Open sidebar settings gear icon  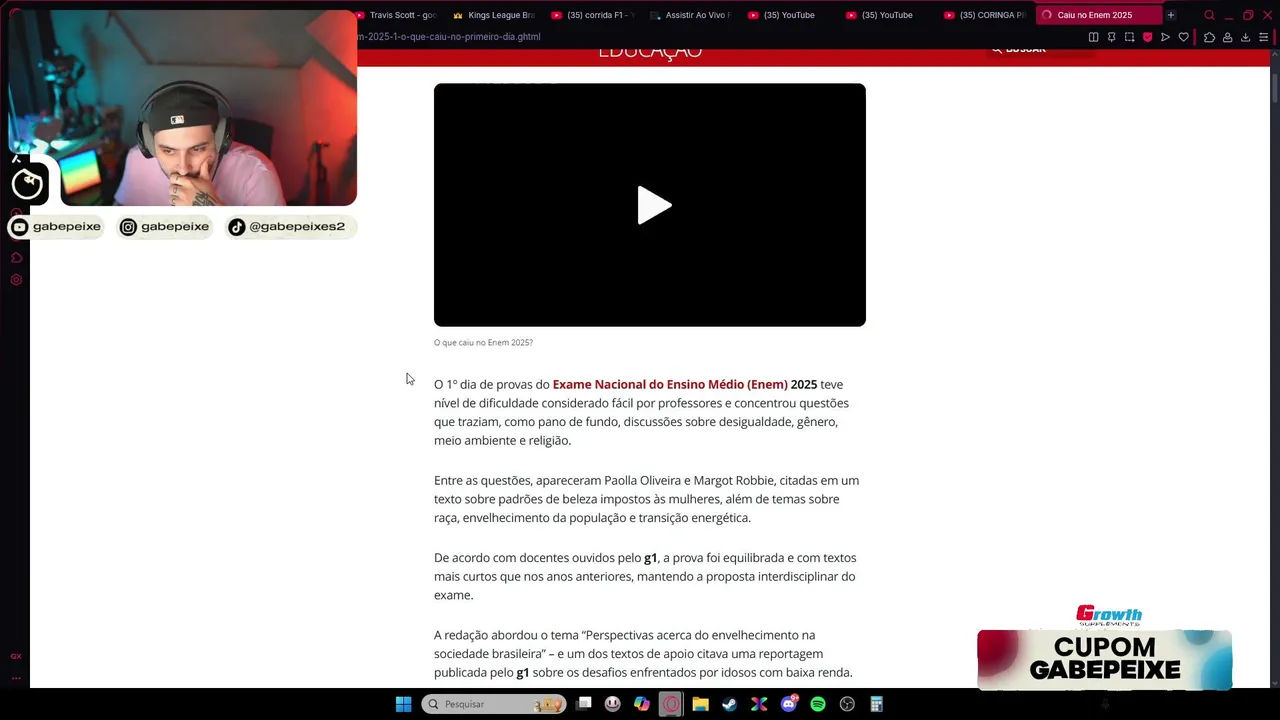point(16,280)
